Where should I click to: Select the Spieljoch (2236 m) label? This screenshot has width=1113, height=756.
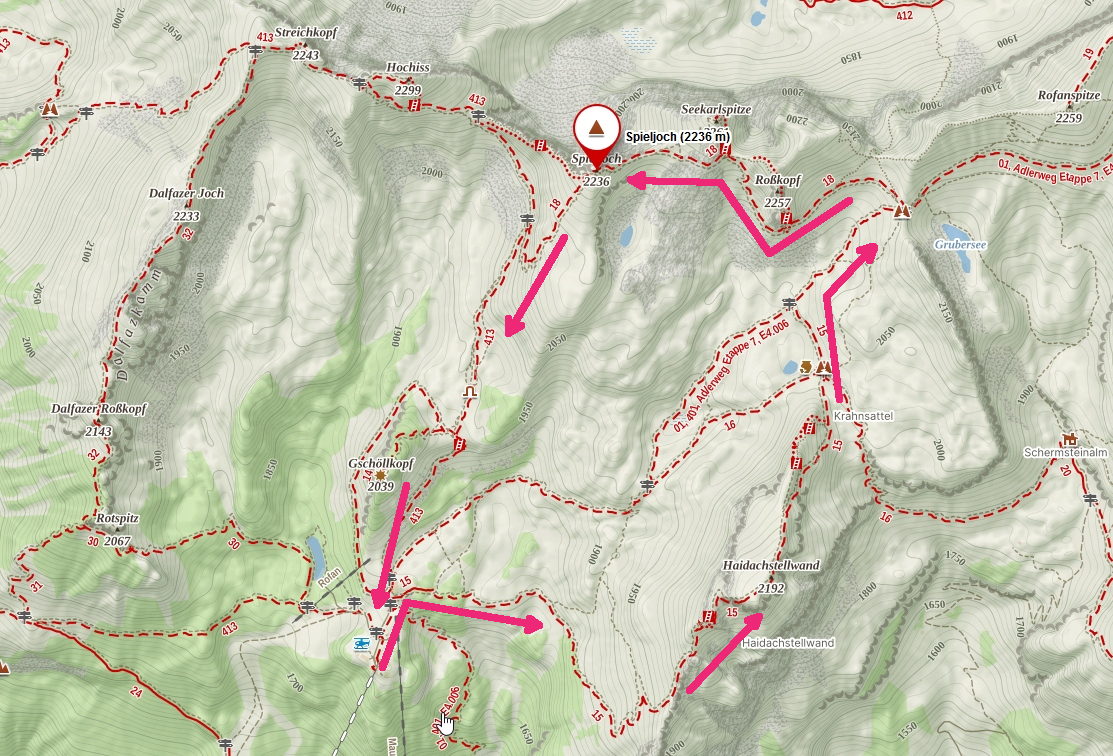click(x=677, y=136)
